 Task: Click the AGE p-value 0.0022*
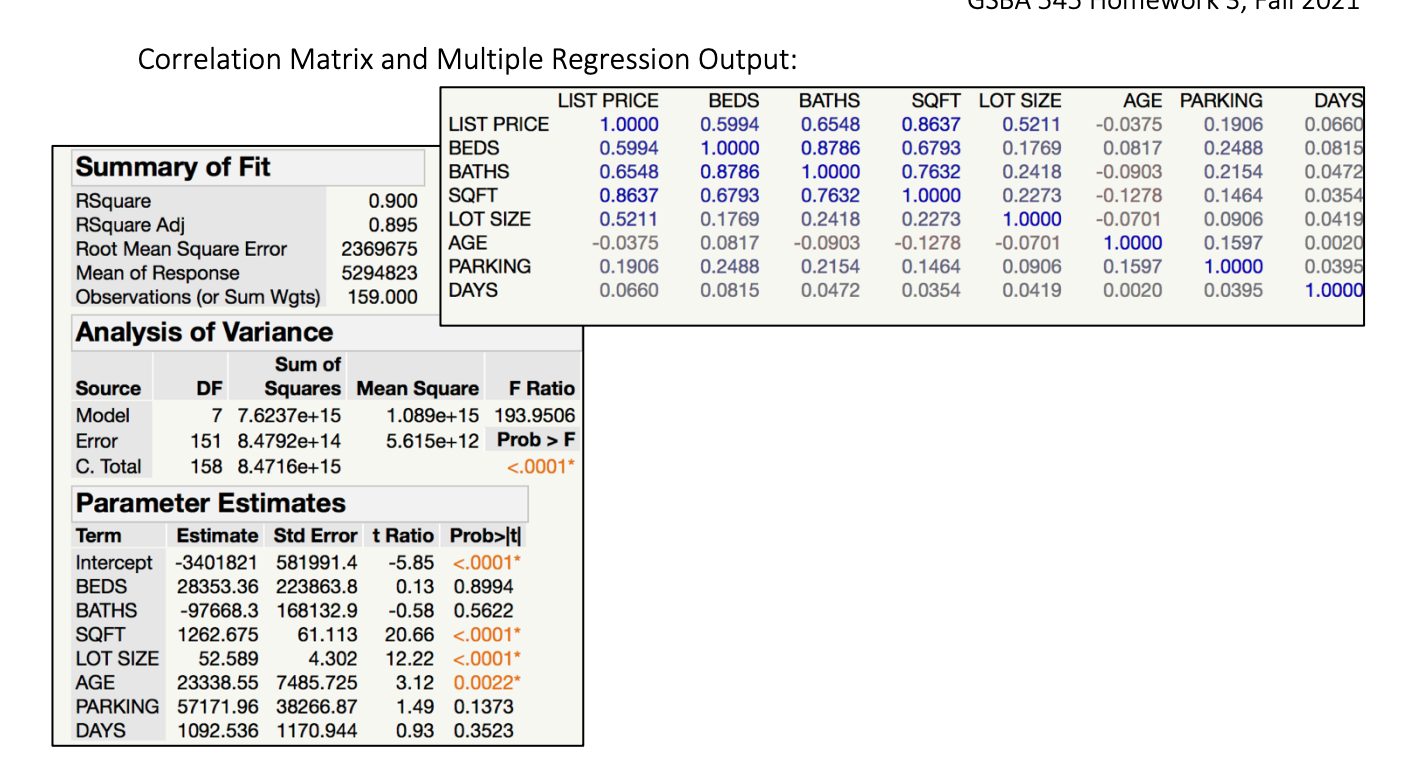pos(488,682)
